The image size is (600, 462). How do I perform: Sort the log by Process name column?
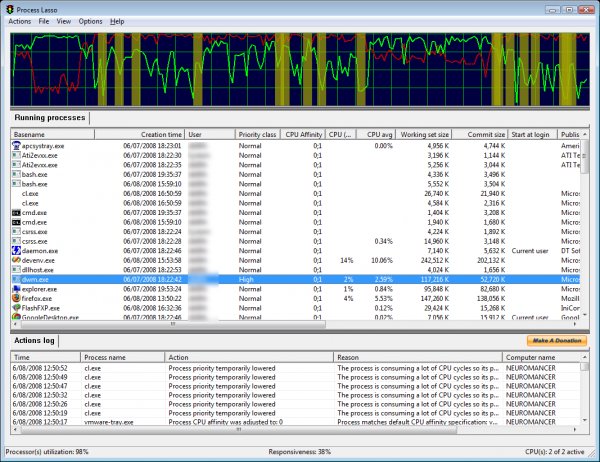click(x=124, y=357)
